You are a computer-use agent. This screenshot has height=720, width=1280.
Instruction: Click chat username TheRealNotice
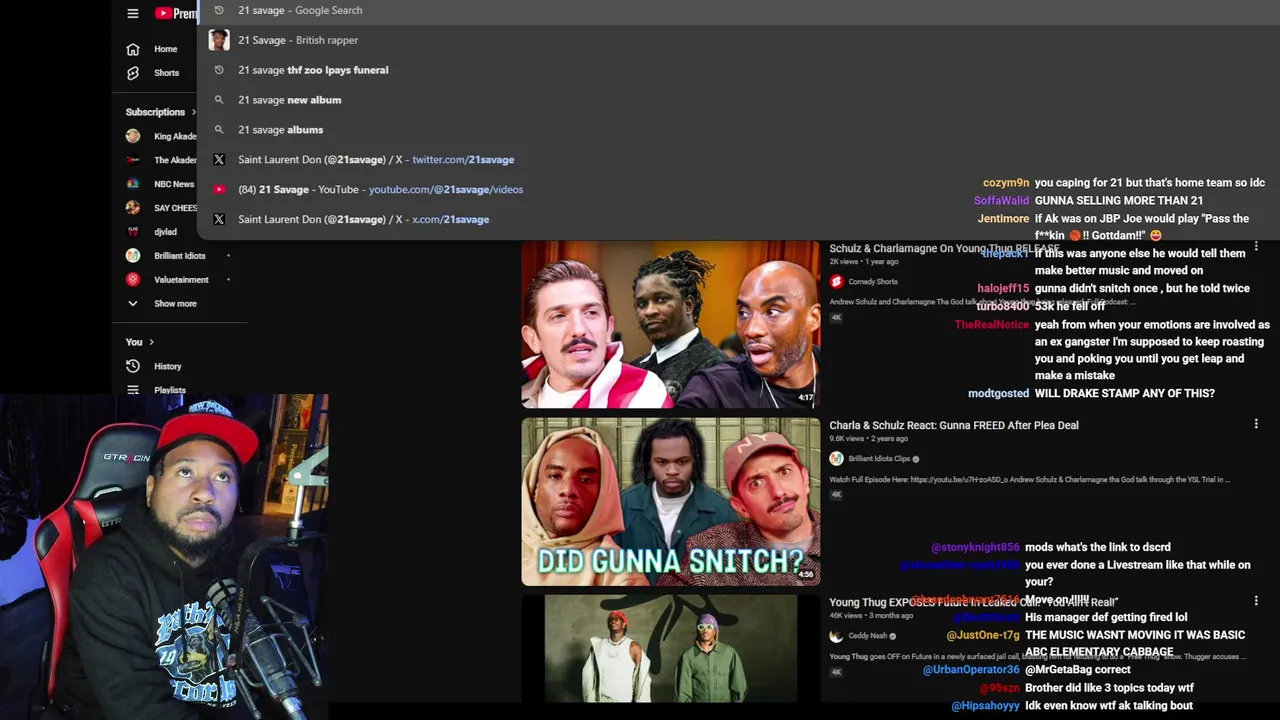(992, 325)
